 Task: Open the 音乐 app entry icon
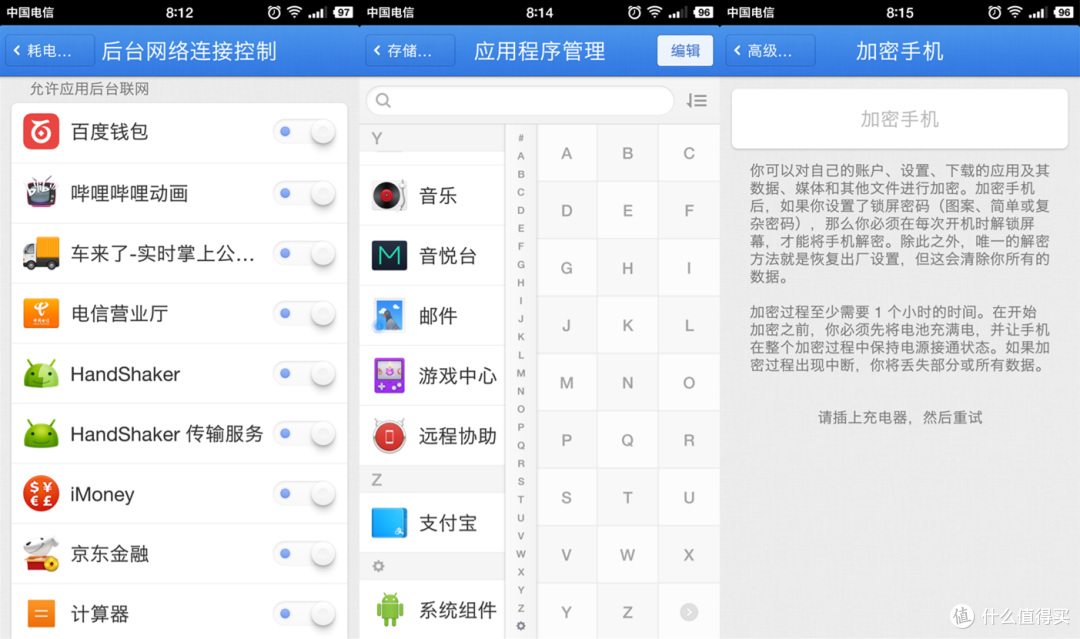coord(389,196)
